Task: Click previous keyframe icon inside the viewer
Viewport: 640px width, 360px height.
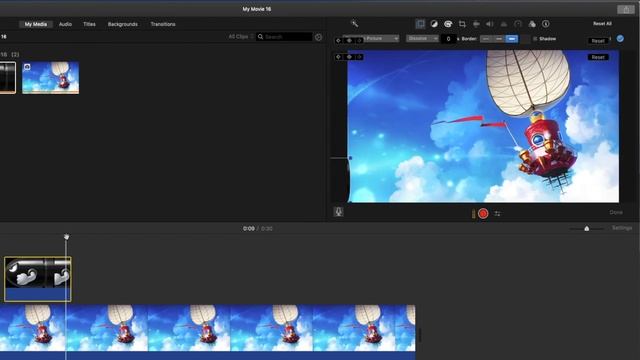Action: pos(338,57)
